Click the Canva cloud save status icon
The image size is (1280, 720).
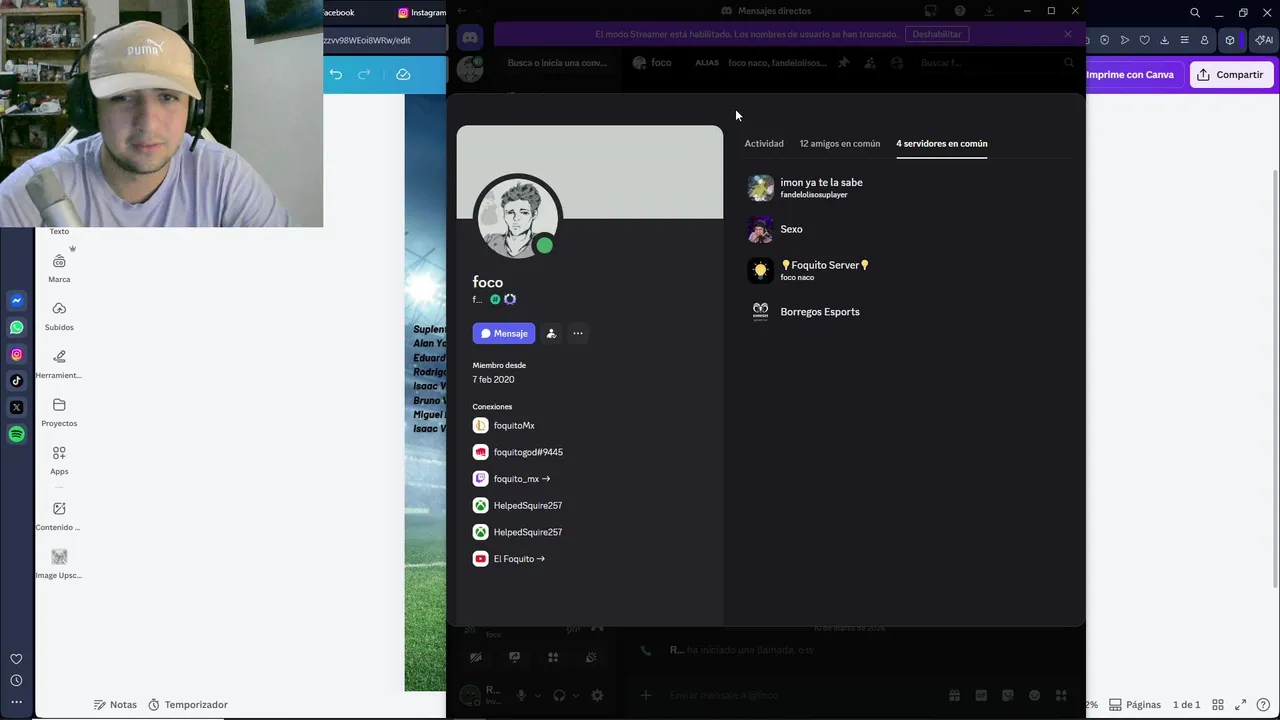click(x=403, y=74)
